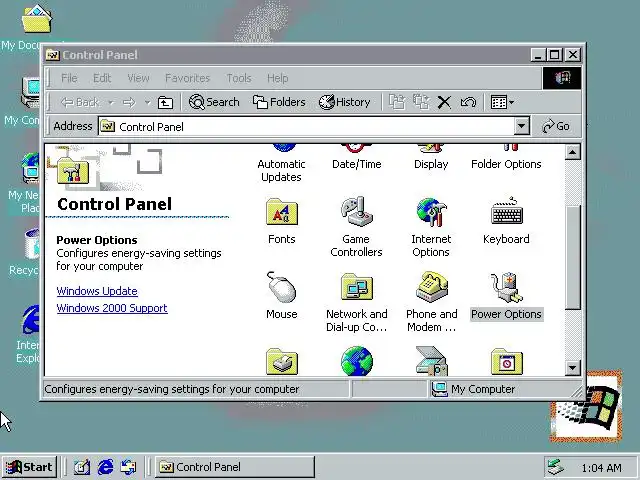This screenshot has height=480, width=640.
Task: Open the Scheduled Tasks folder icon in bottom row
Action: point(507,362)
